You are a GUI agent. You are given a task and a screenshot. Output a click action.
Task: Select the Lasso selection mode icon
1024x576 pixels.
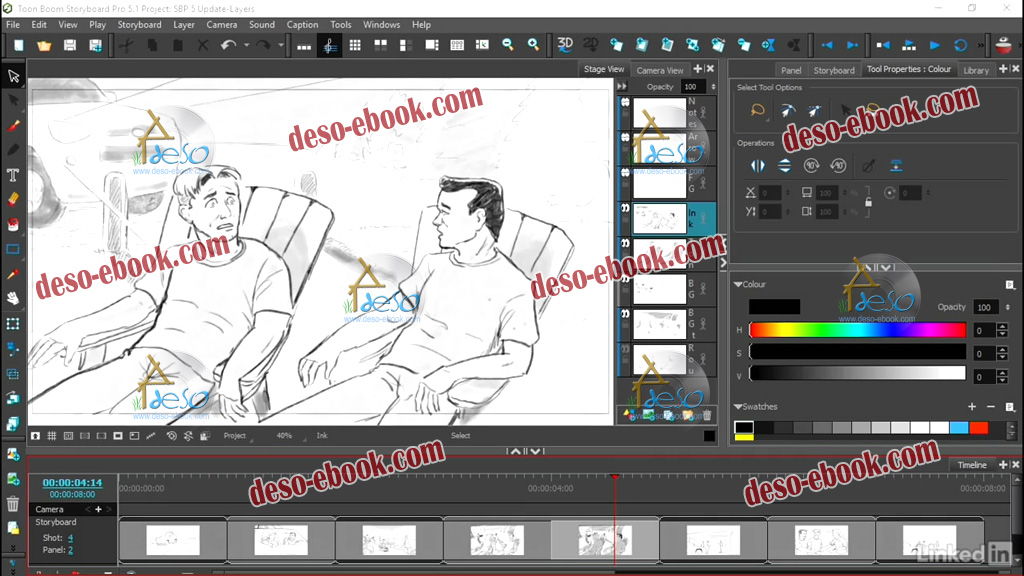[758, 111]
